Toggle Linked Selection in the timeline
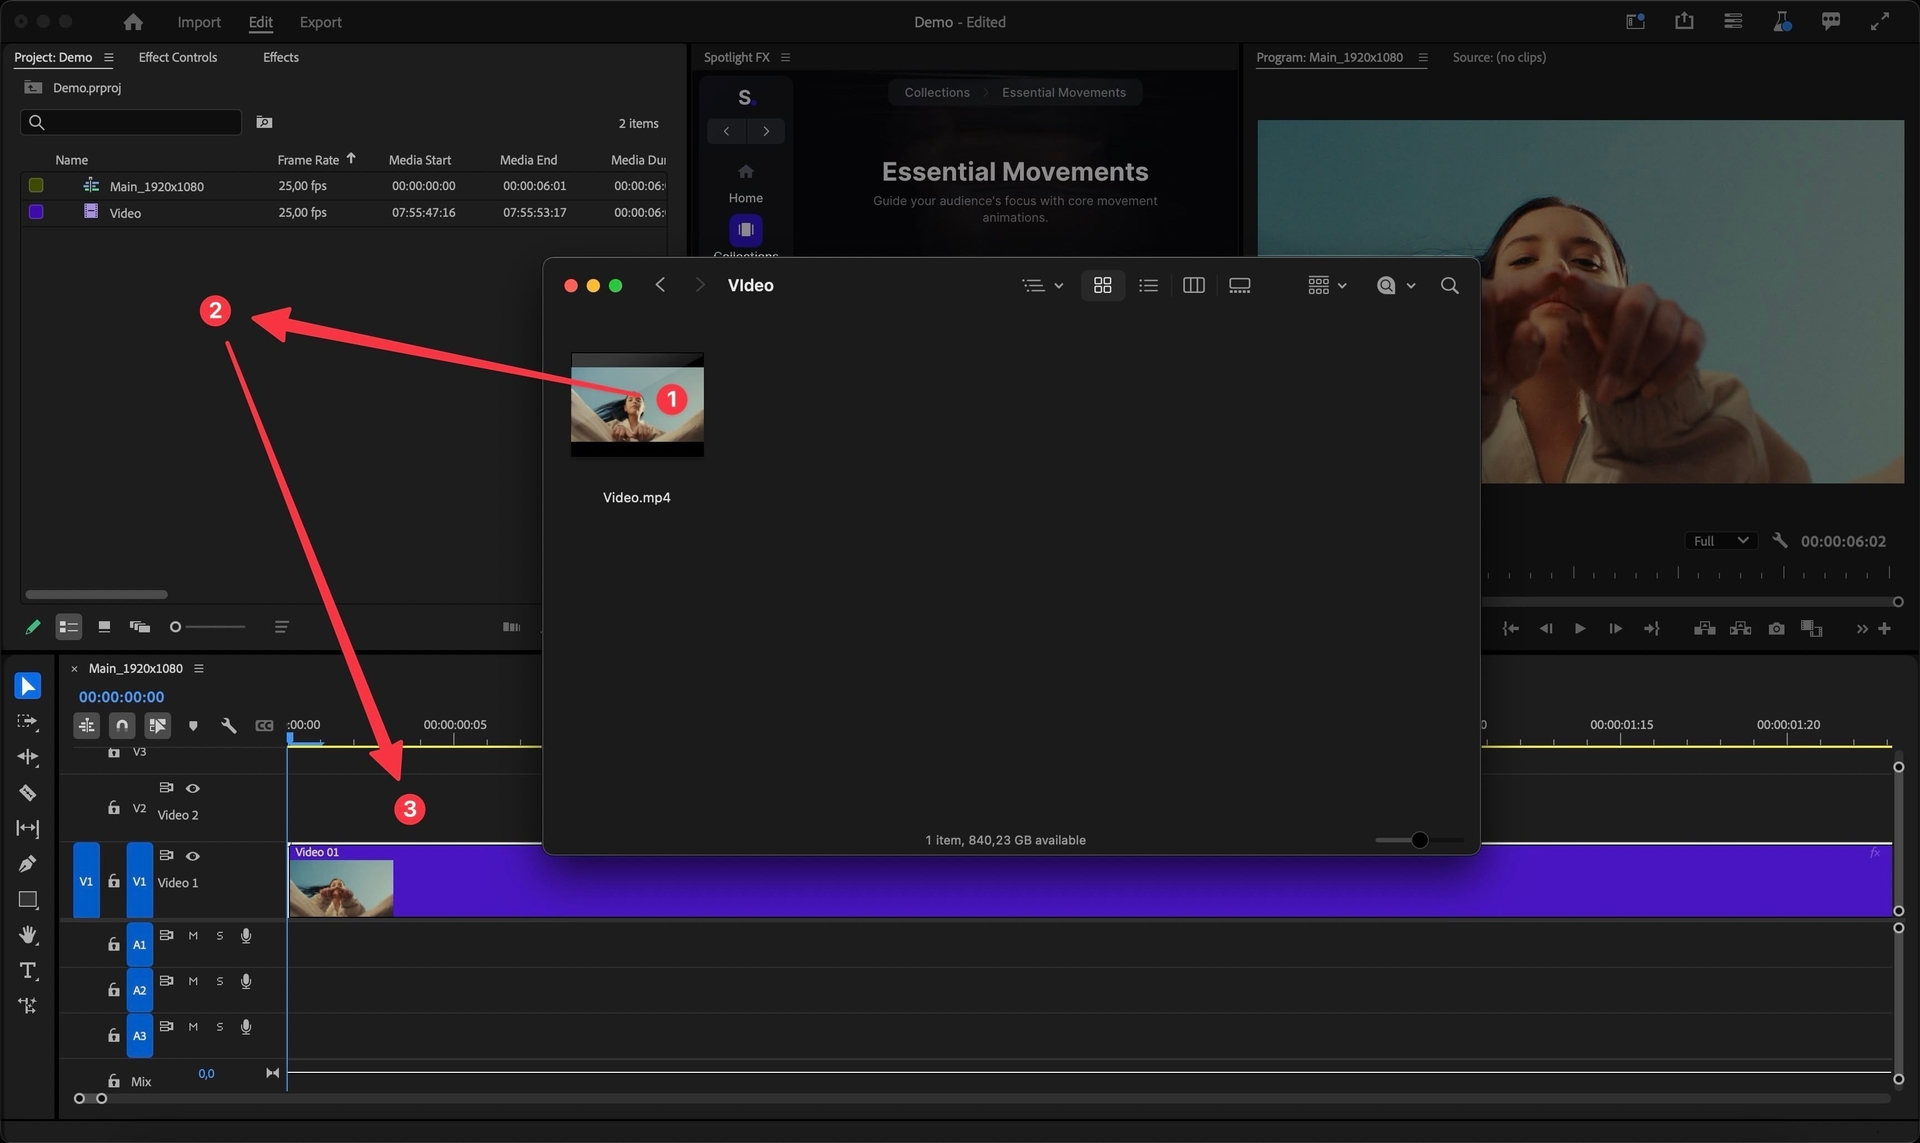This screenshot has height=1143, width=1920. pos(158,726)
